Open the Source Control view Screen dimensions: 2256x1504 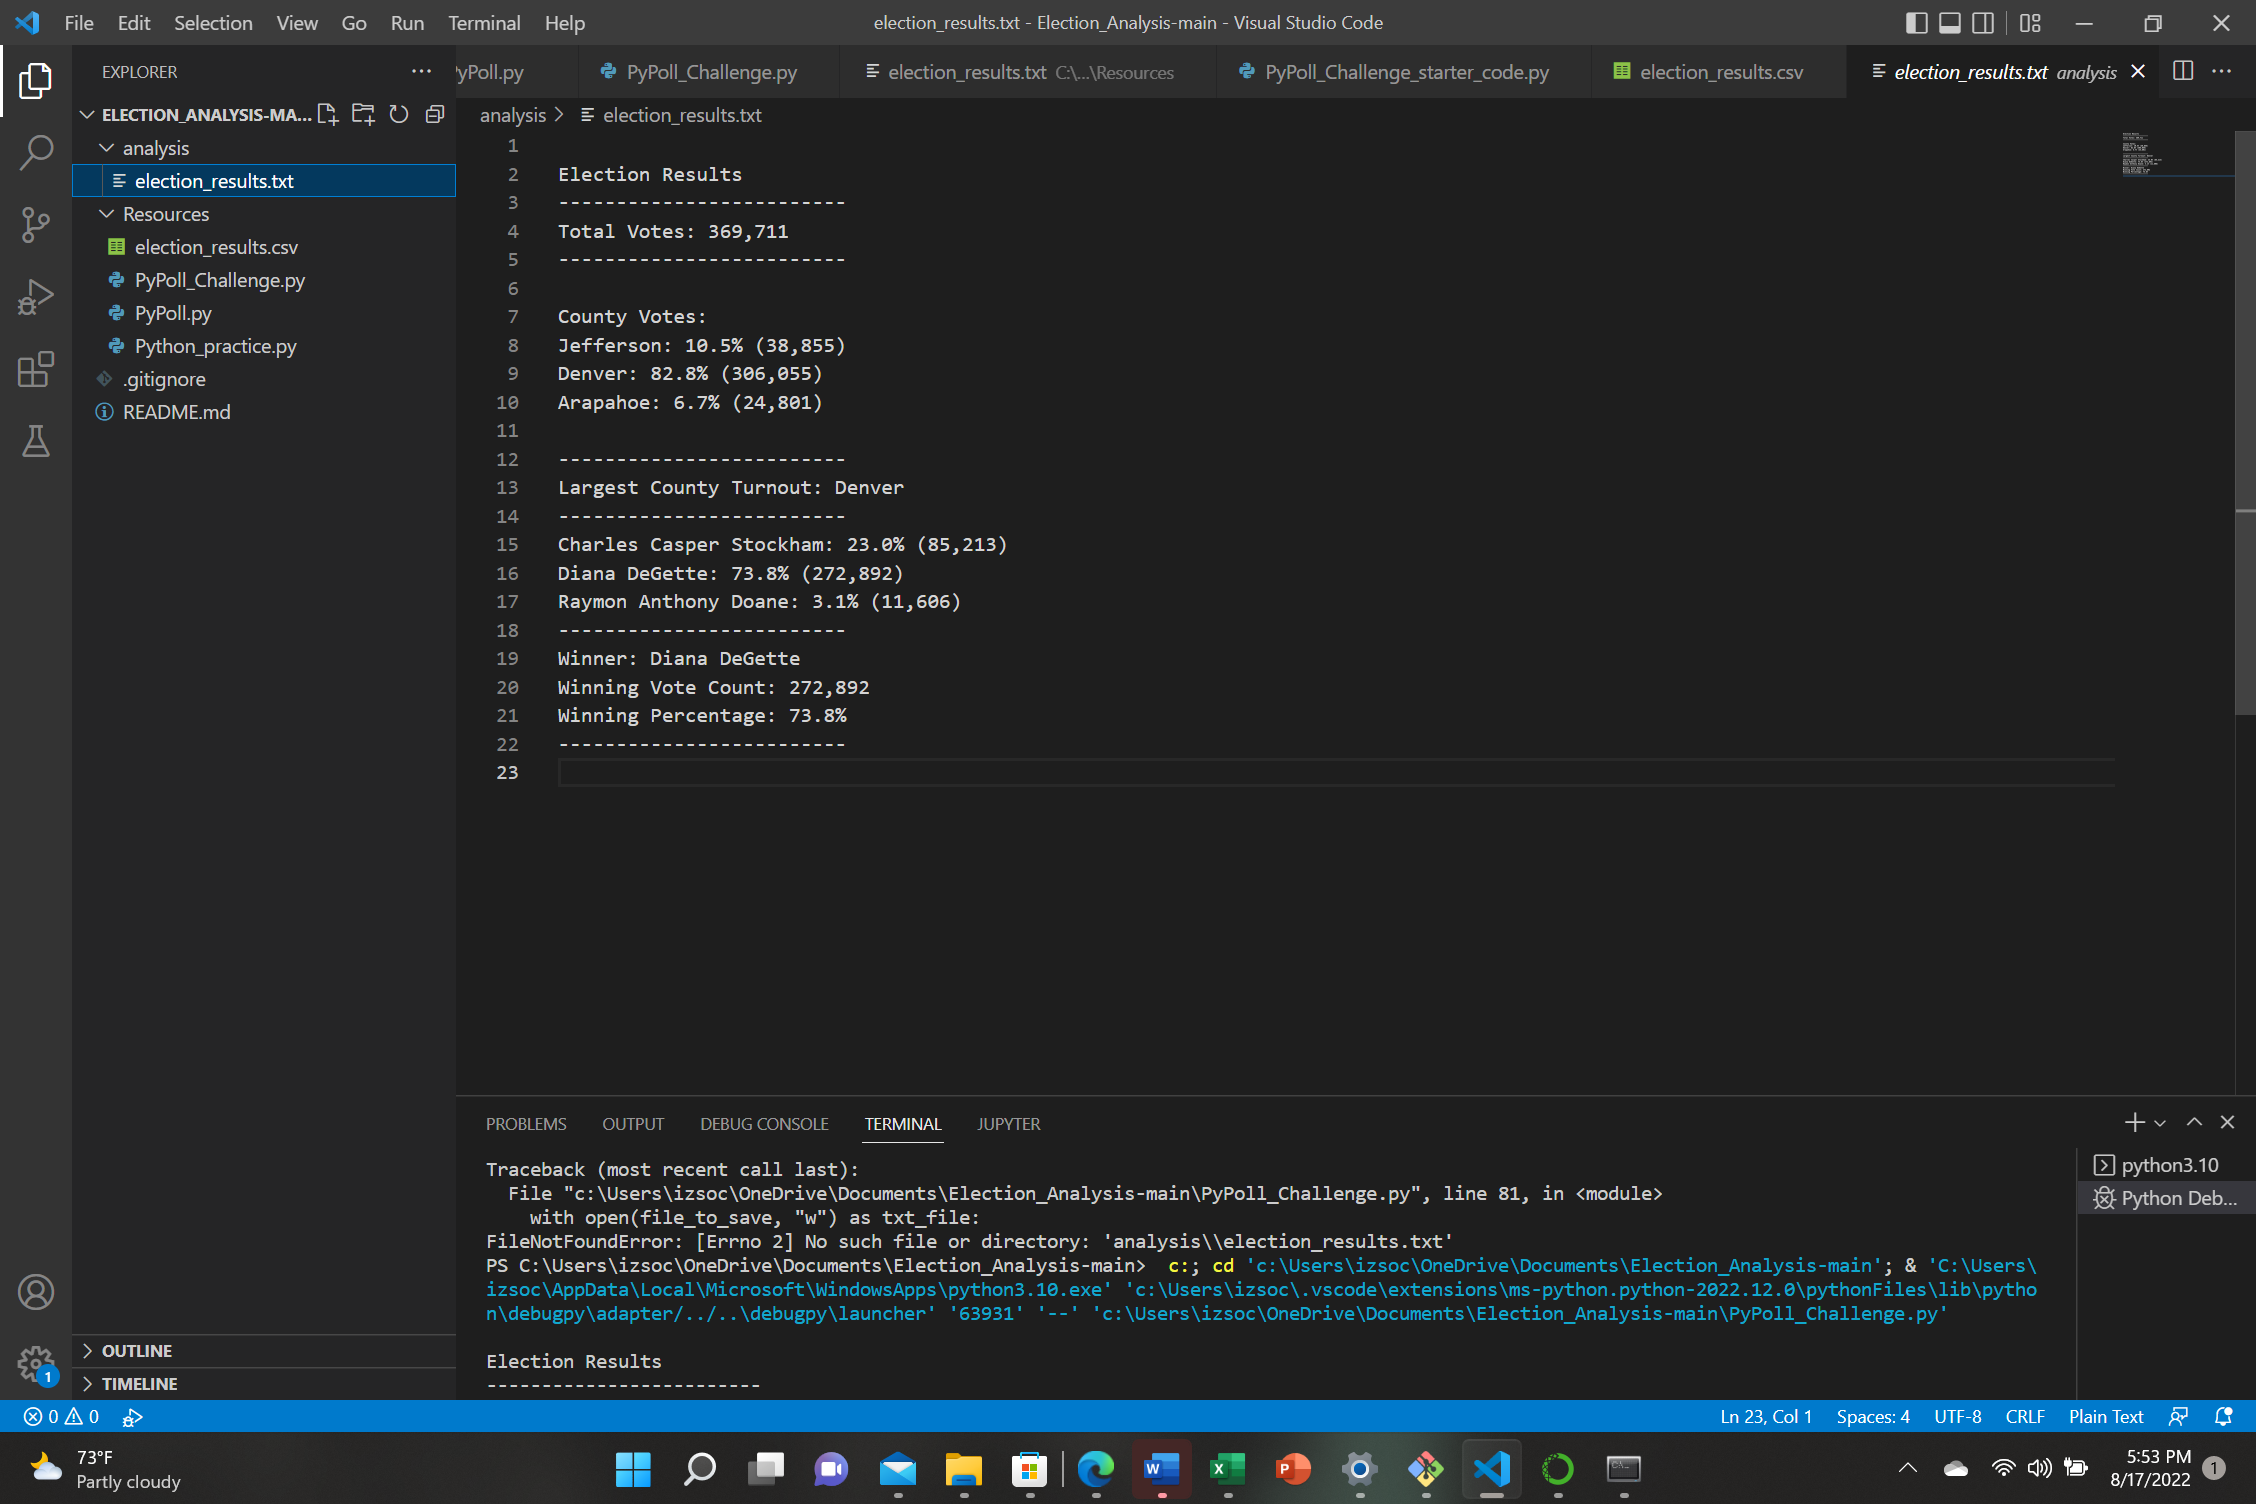pyautogui.click(x=36, y=224)
